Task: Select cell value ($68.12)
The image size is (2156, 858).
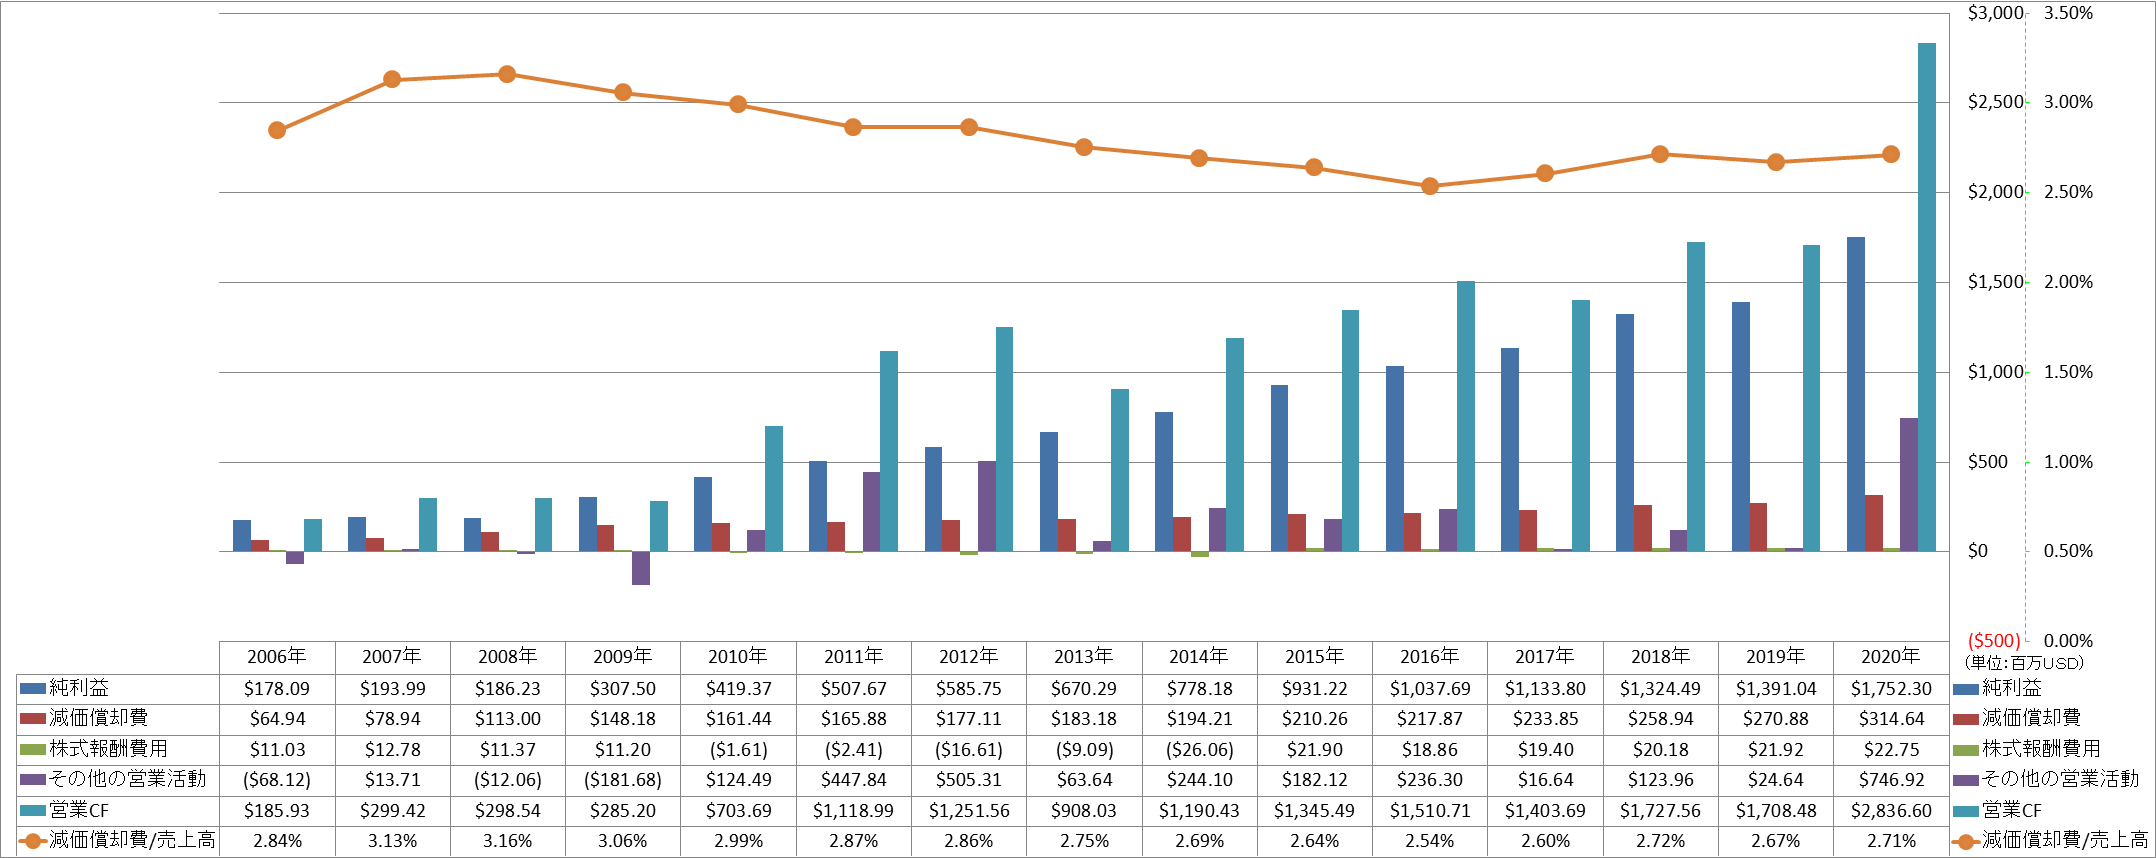Action: coord(277,779)
